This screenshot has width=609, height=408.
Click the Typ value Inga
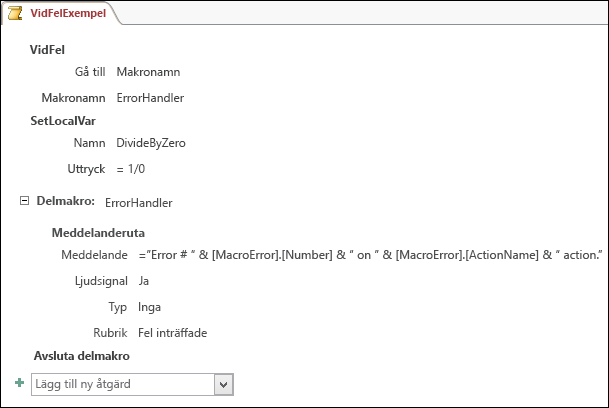tap(150, 307)
